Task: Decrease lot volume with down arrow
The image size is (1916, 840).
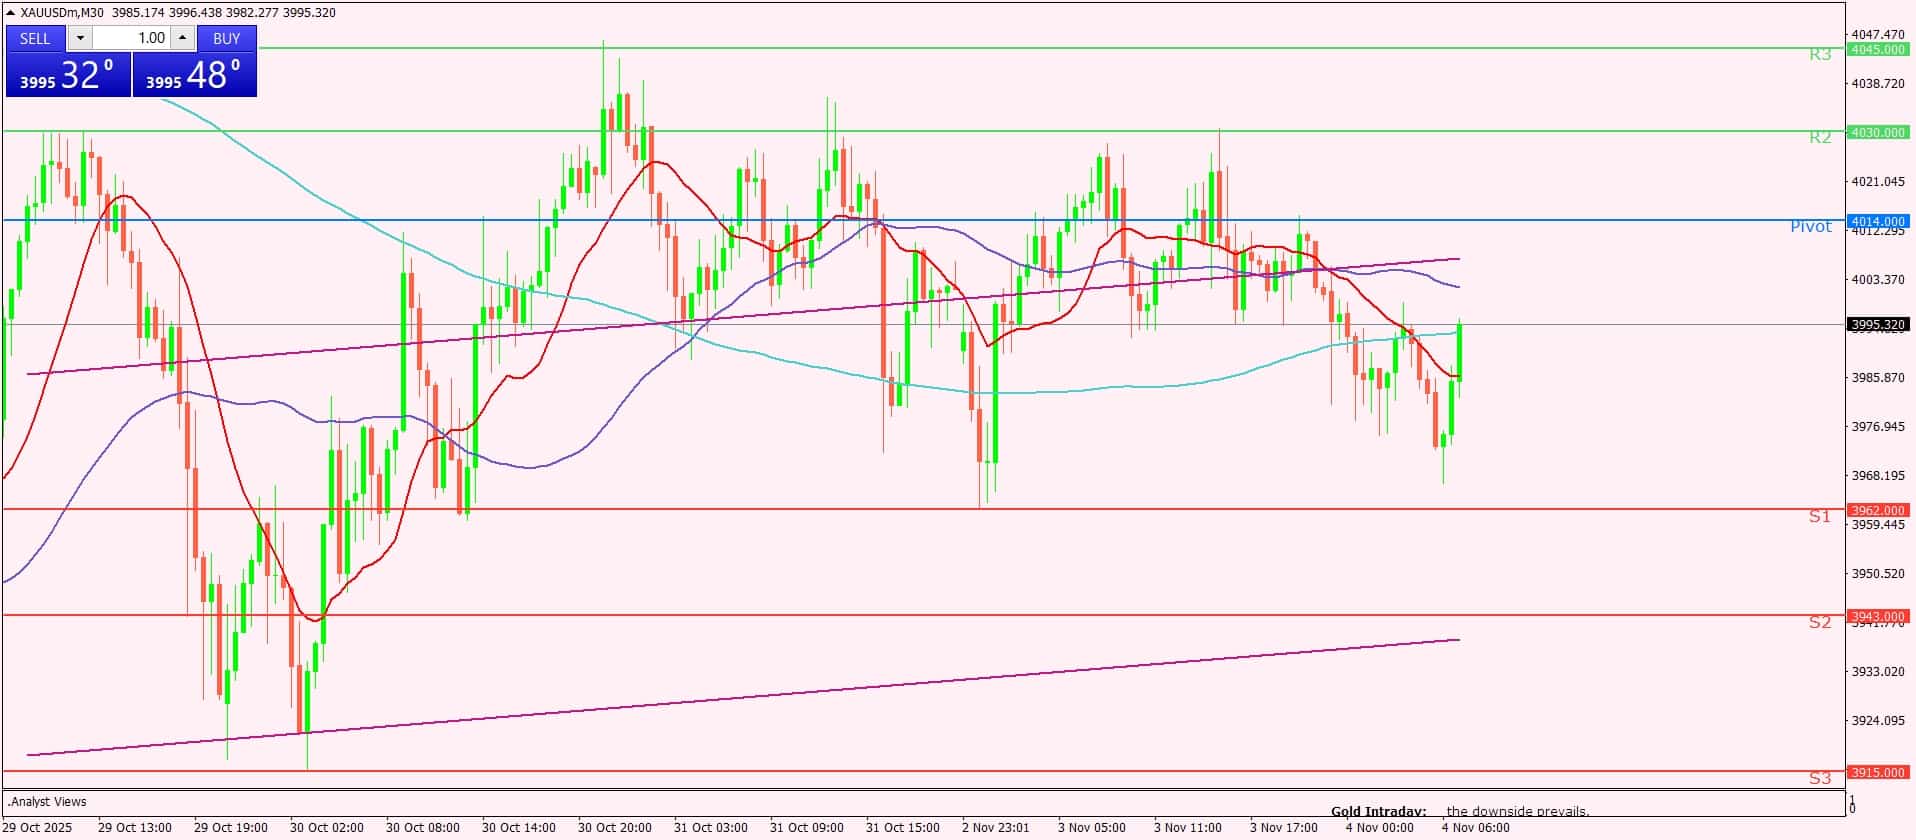Action: pyautogui.click(x=80, y=38)
